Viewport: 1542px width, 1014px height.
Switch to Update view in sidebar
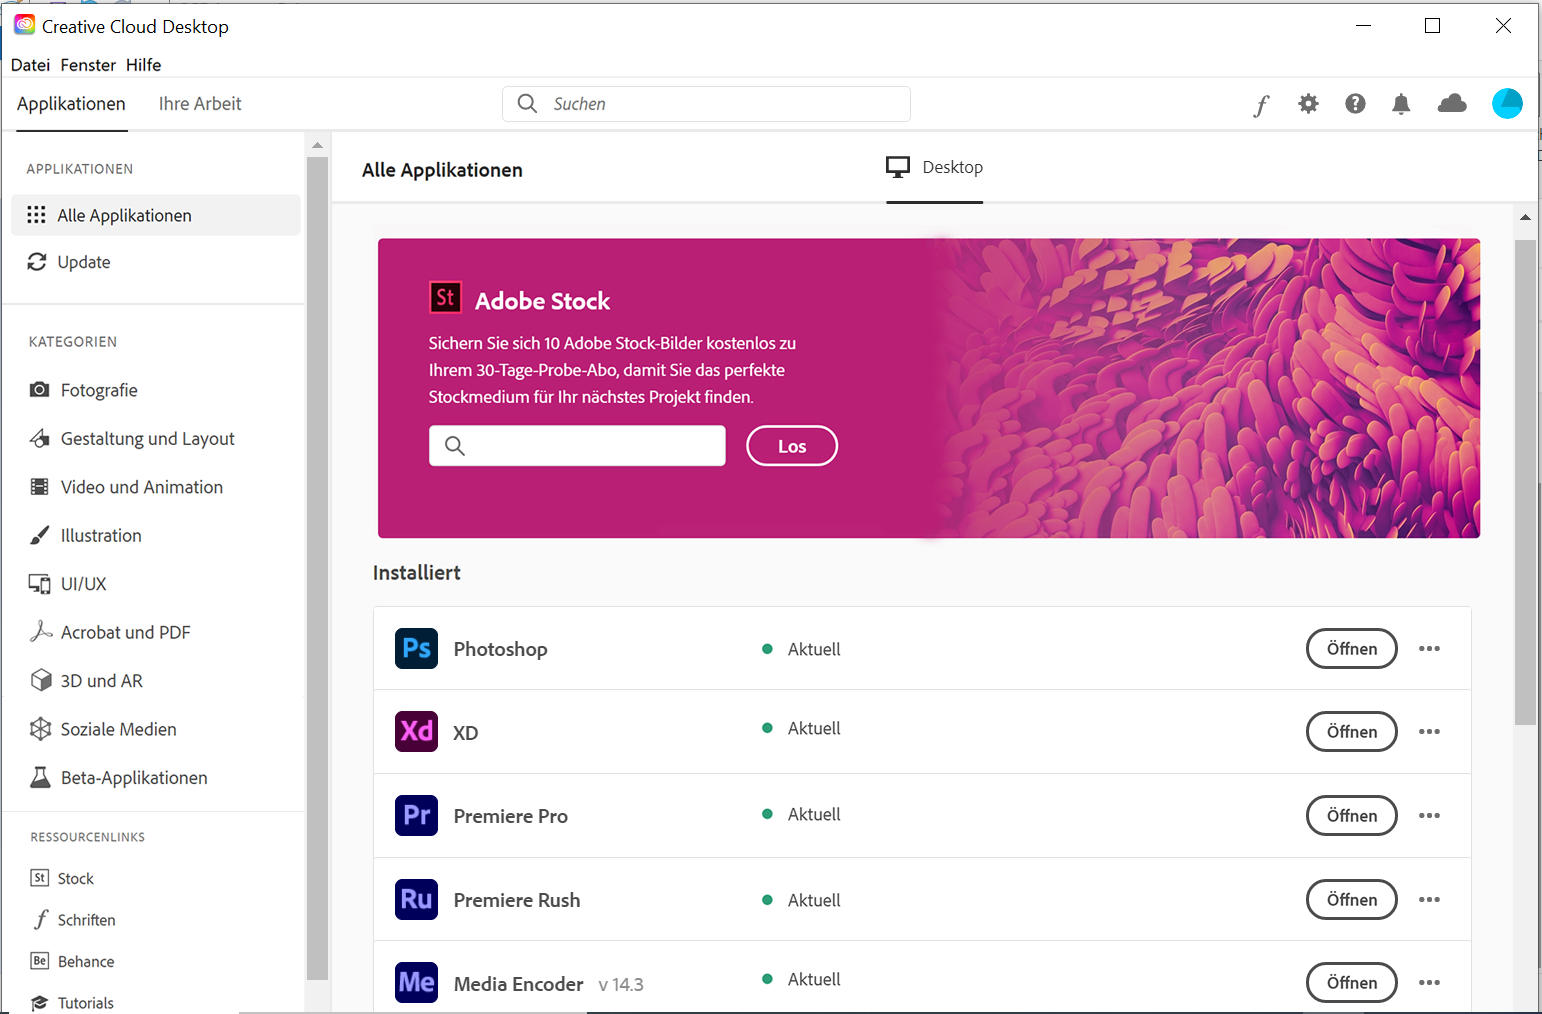tap(83, 261)
